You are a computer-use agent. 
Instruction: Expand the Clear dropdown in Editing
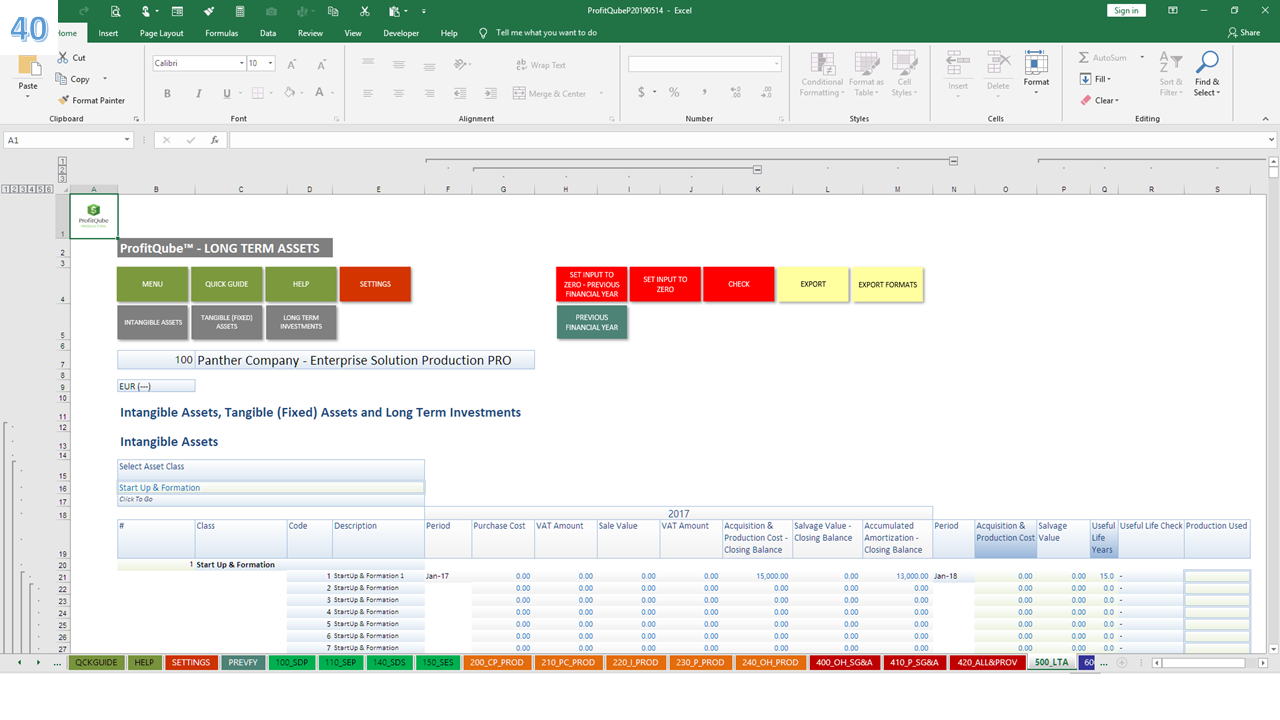(x=1117, y=100)
